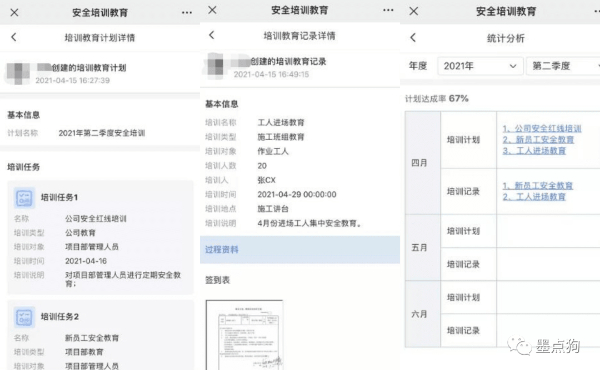Go back from 统计分析 page
The width and height of the screenshot is (600, 370).
click(413, 37)
